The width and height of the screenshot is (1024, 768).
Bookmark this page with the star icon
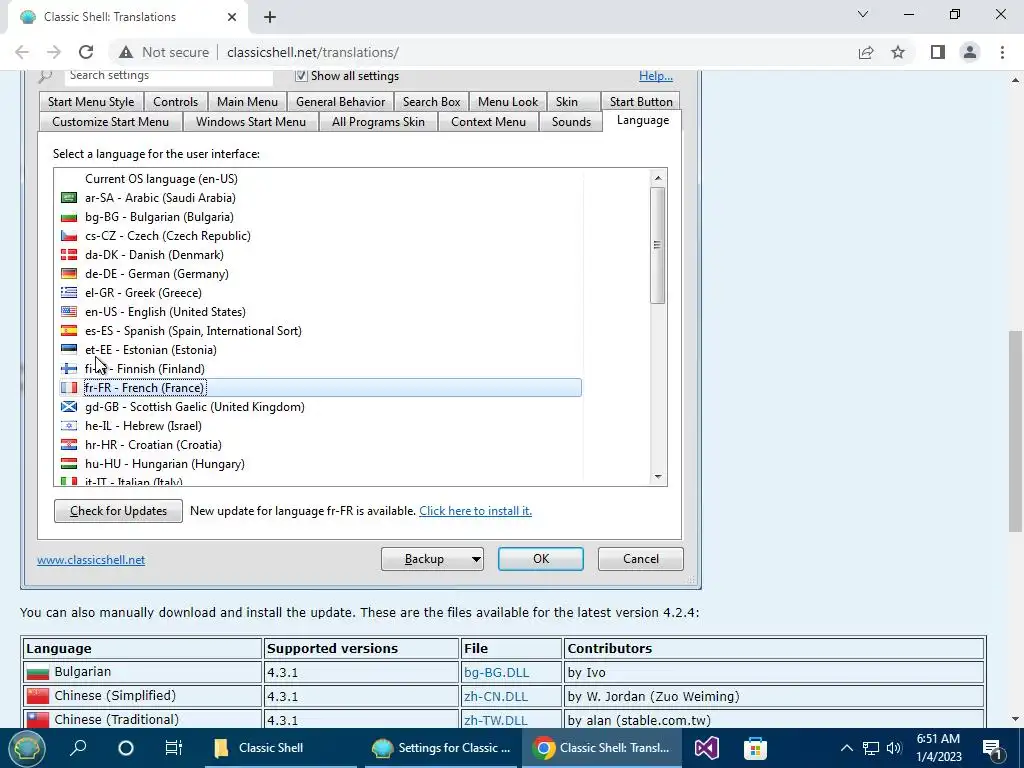[x=898, y=52]
